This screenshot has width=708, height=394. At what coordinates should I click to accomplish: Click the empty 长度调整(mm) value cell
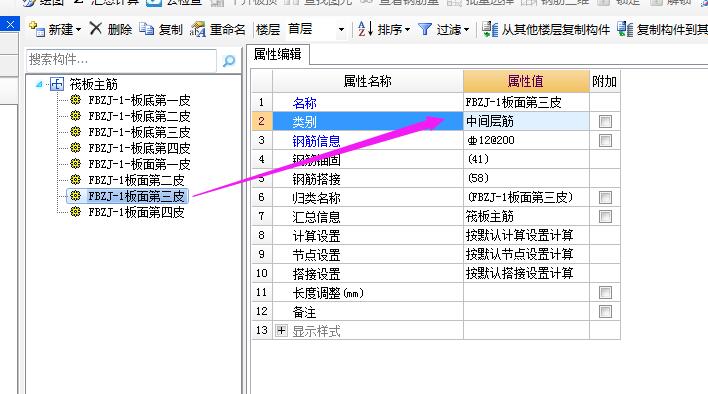click(x=526, y=292)
